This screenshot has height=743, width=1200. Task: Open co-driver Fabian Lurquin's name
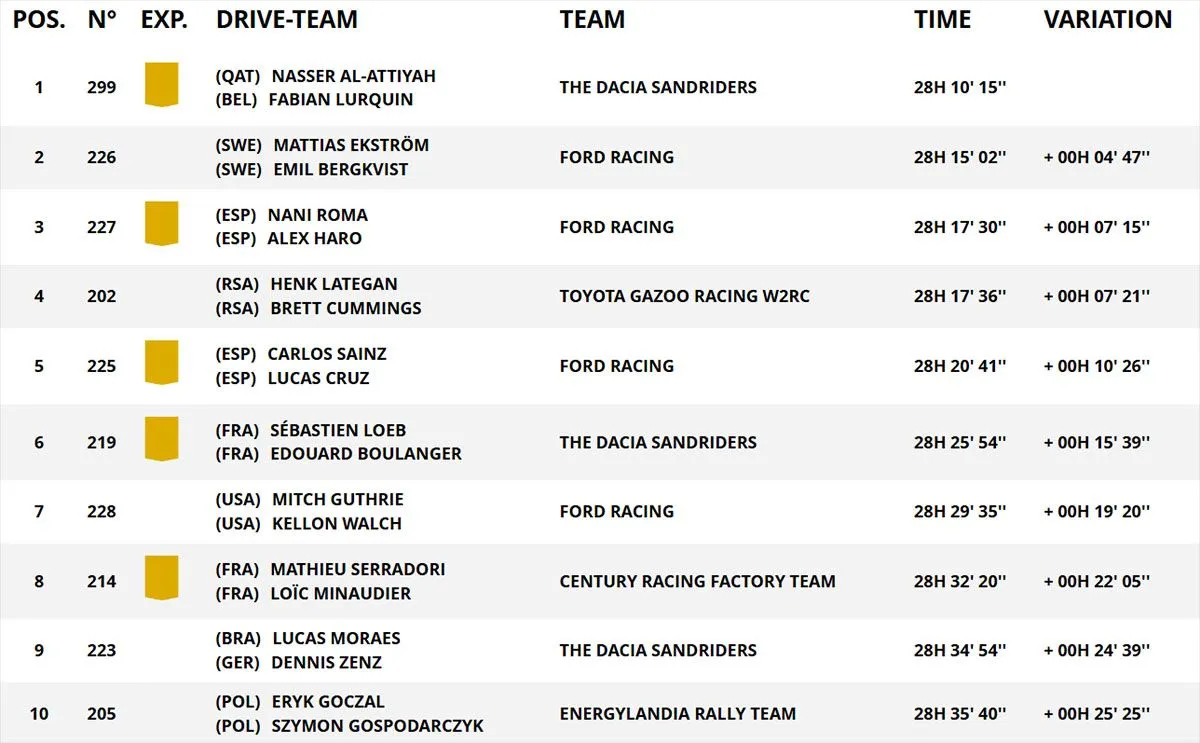(341, 100)
